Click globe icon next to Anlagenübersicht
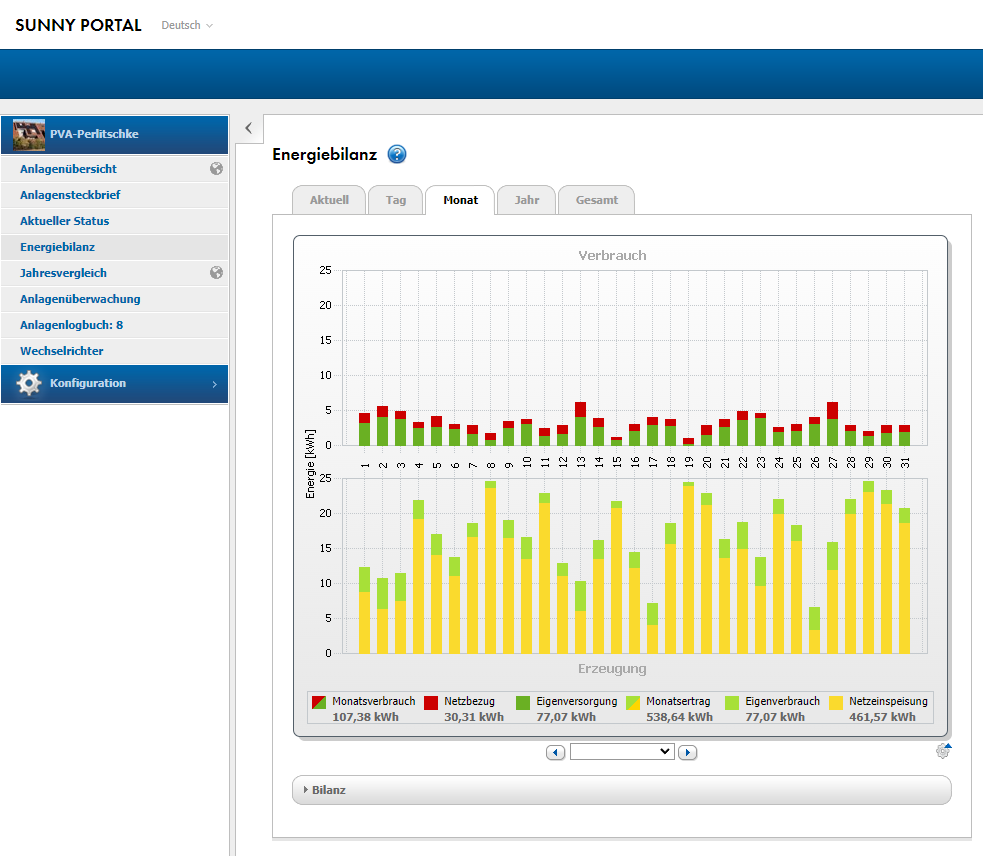The image size is (983, 856). pos(216,169)
